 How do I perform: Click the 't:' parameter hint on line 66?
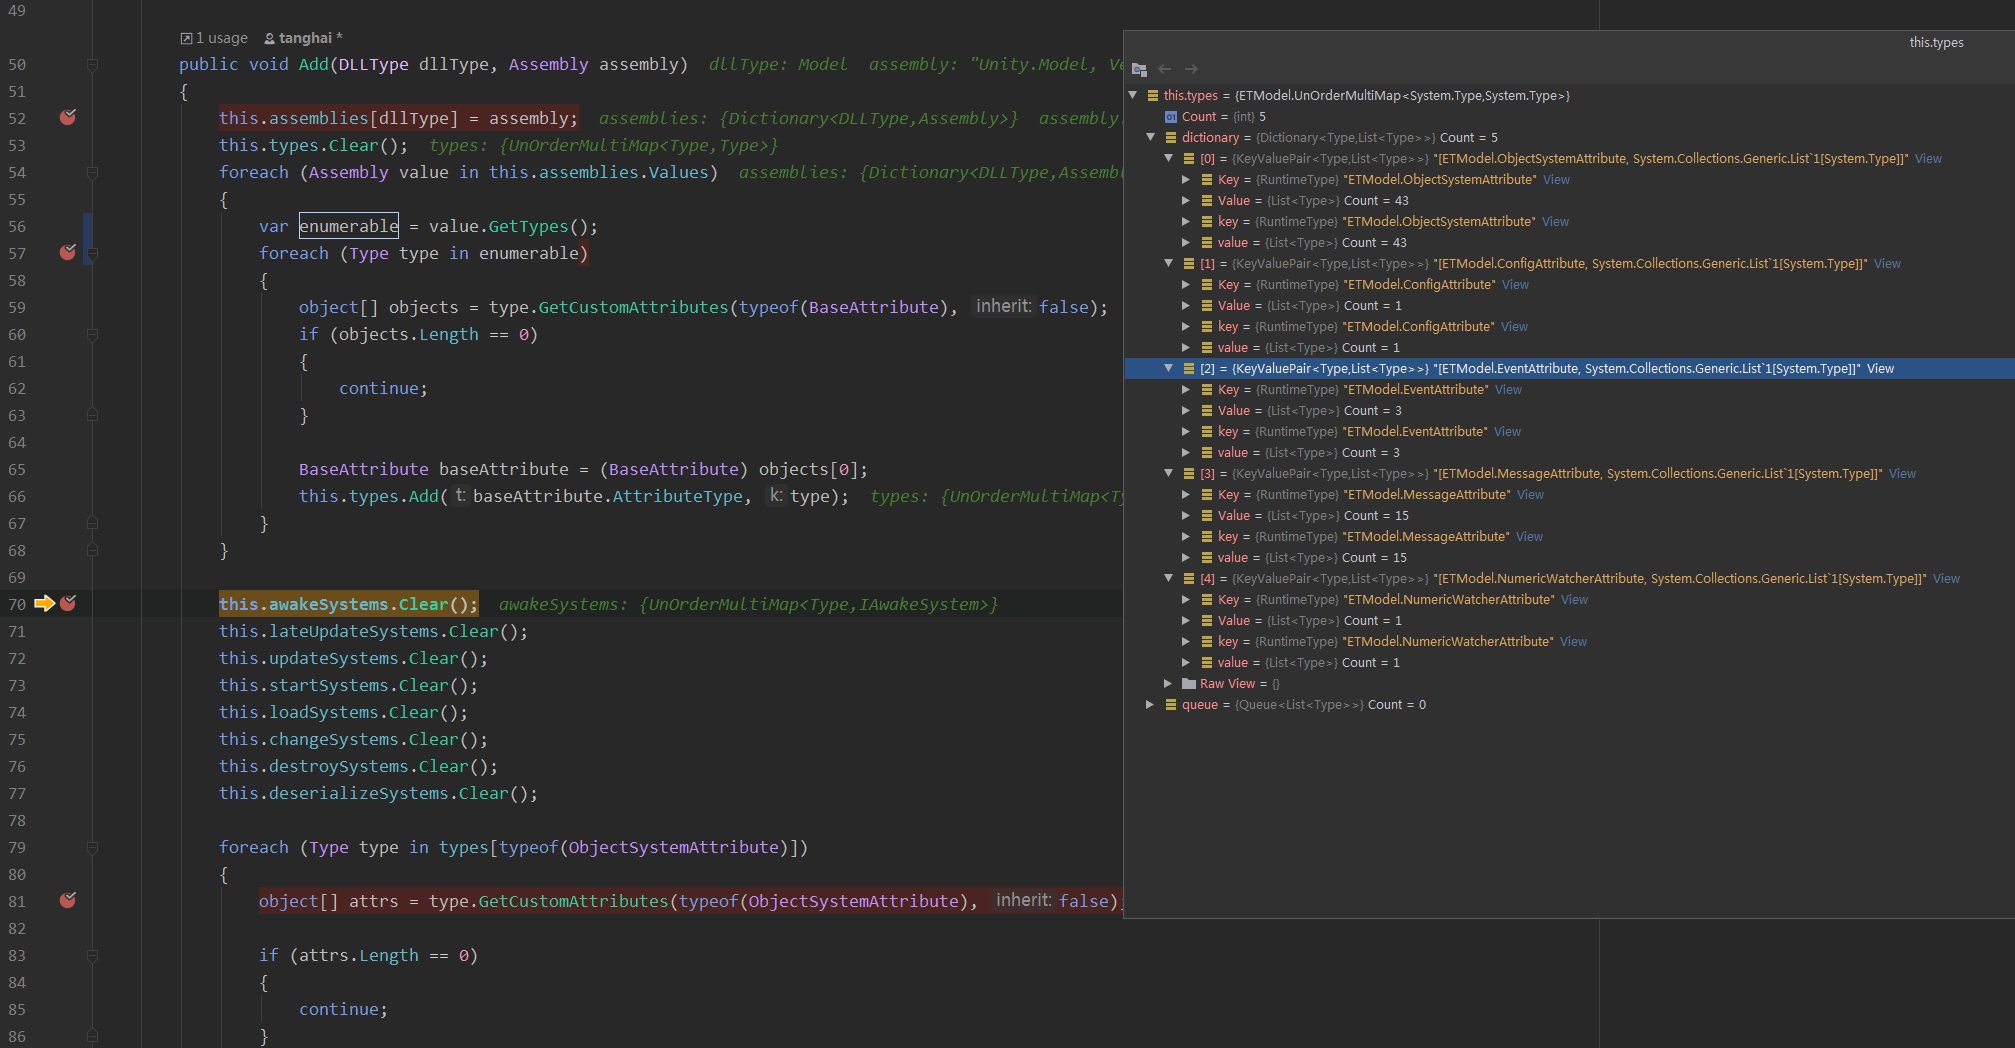point(460,496)
